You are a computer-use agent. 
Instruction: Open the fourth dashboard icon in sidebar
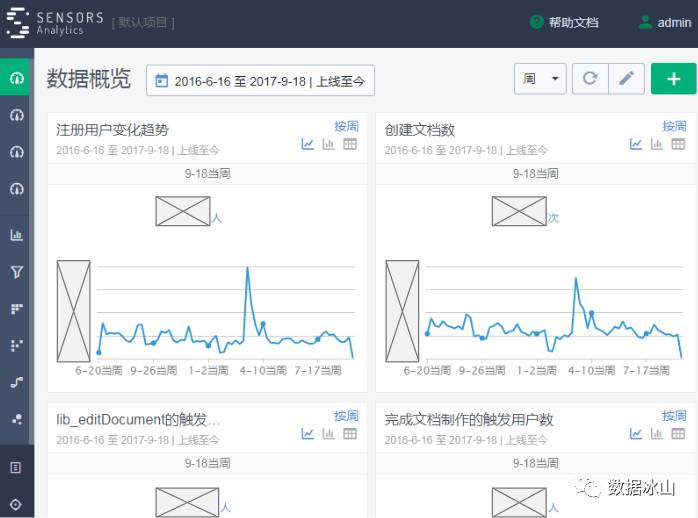coord(16,189)
